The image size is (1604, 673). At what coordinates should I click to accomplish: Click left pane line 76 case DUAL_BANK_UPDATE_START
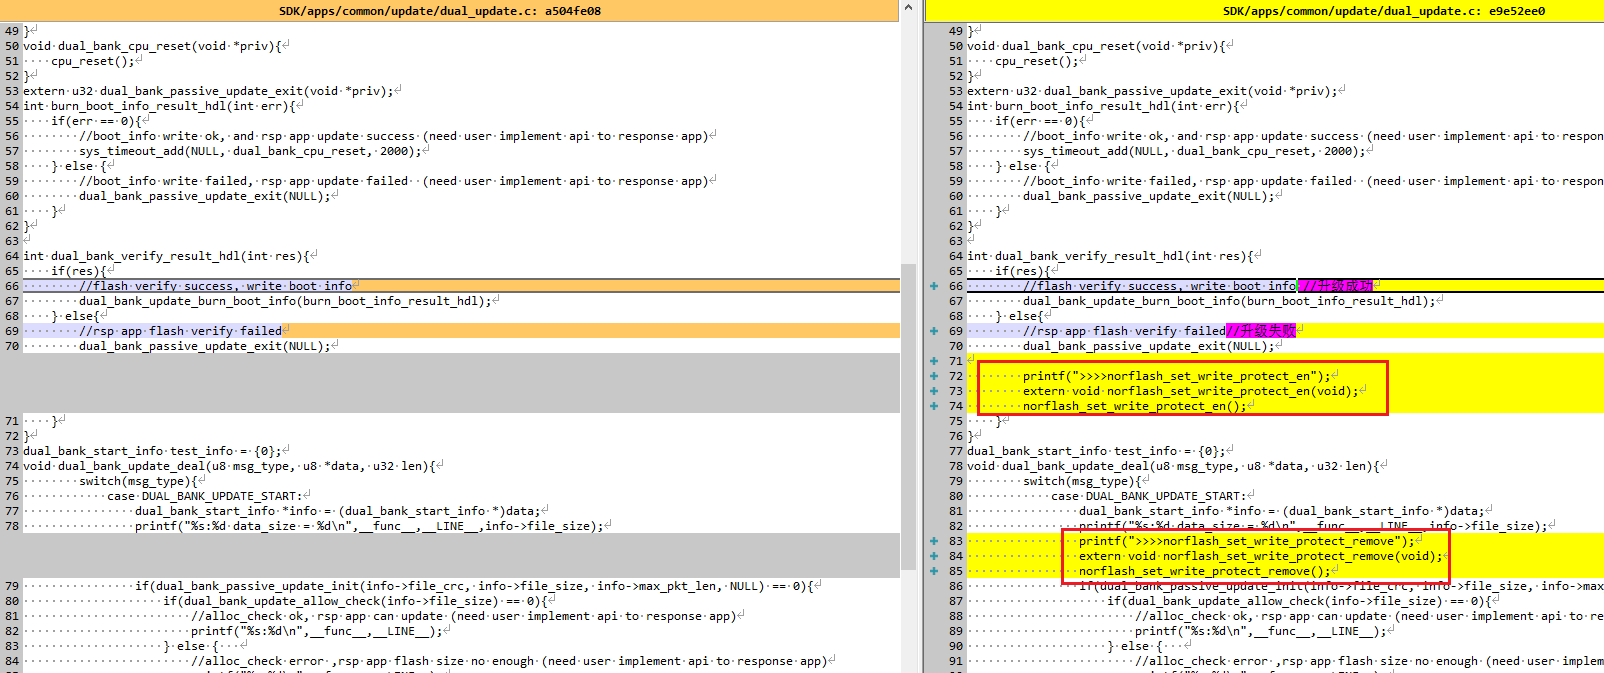[x=205, y=496]
